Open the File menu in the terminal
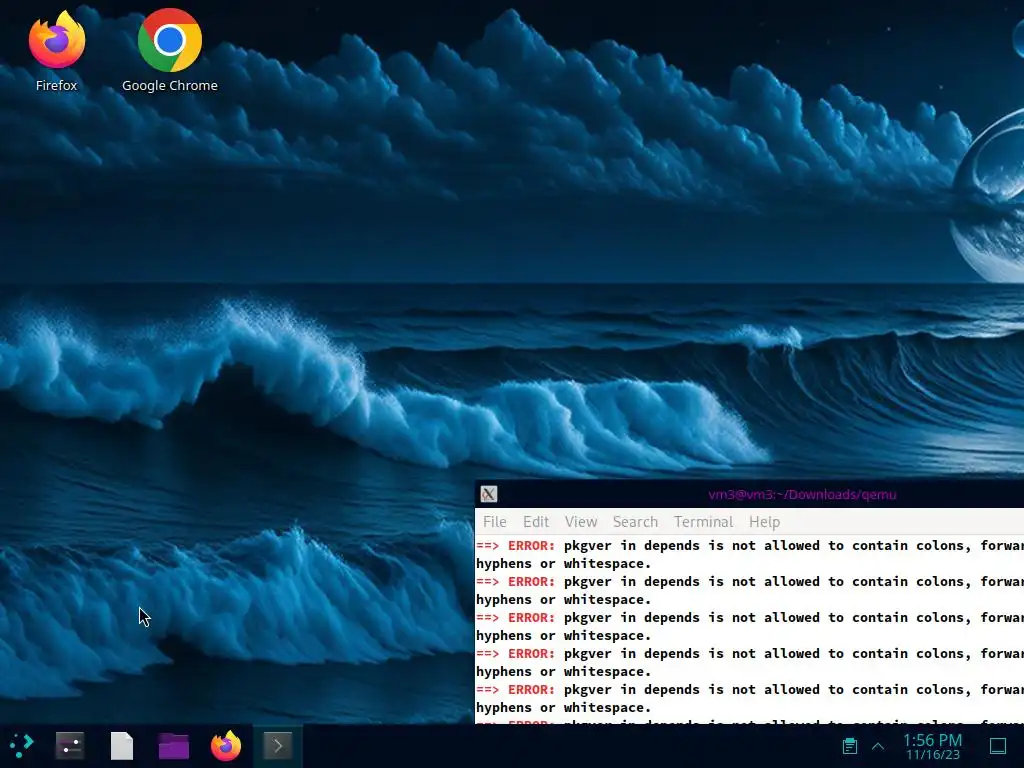 click(x=494, y=522)
